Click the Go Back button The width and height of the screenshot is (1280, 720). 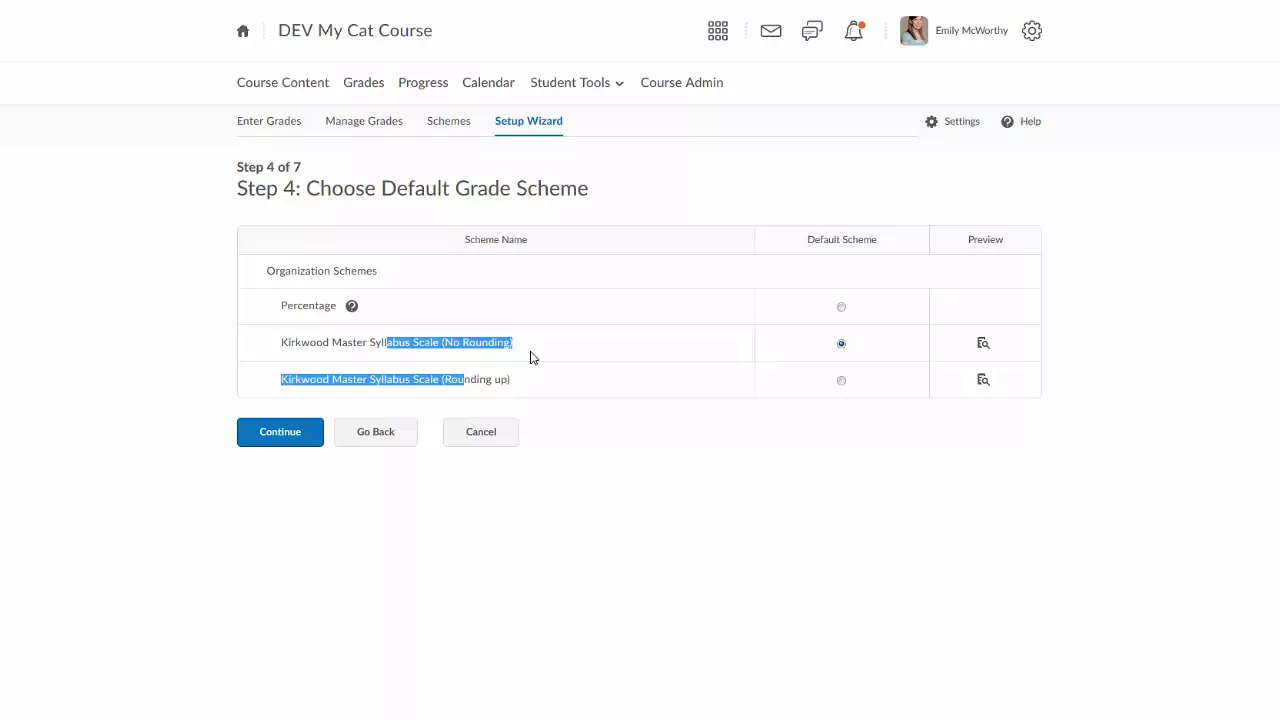pos(376,432)
